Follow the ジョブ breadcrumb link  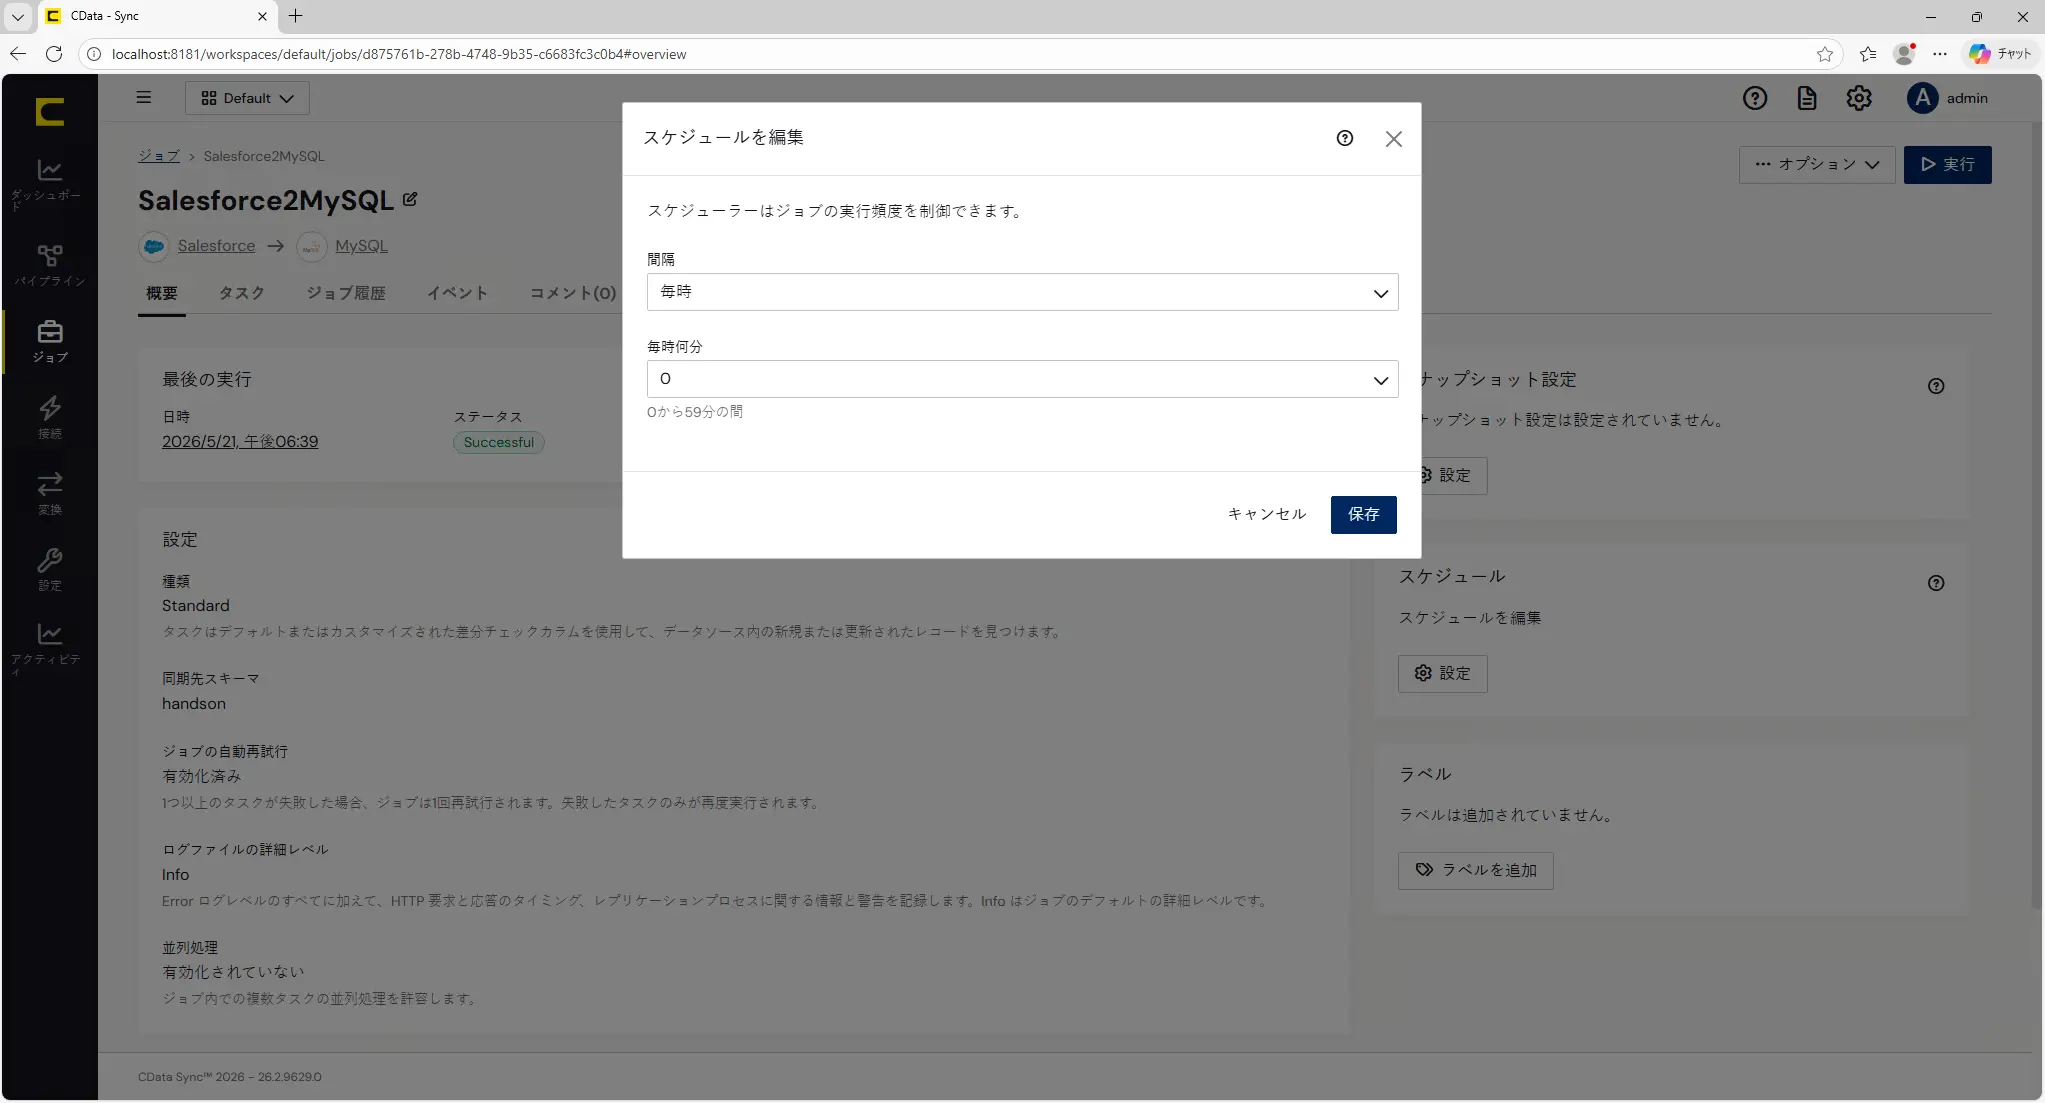point(159,156)
